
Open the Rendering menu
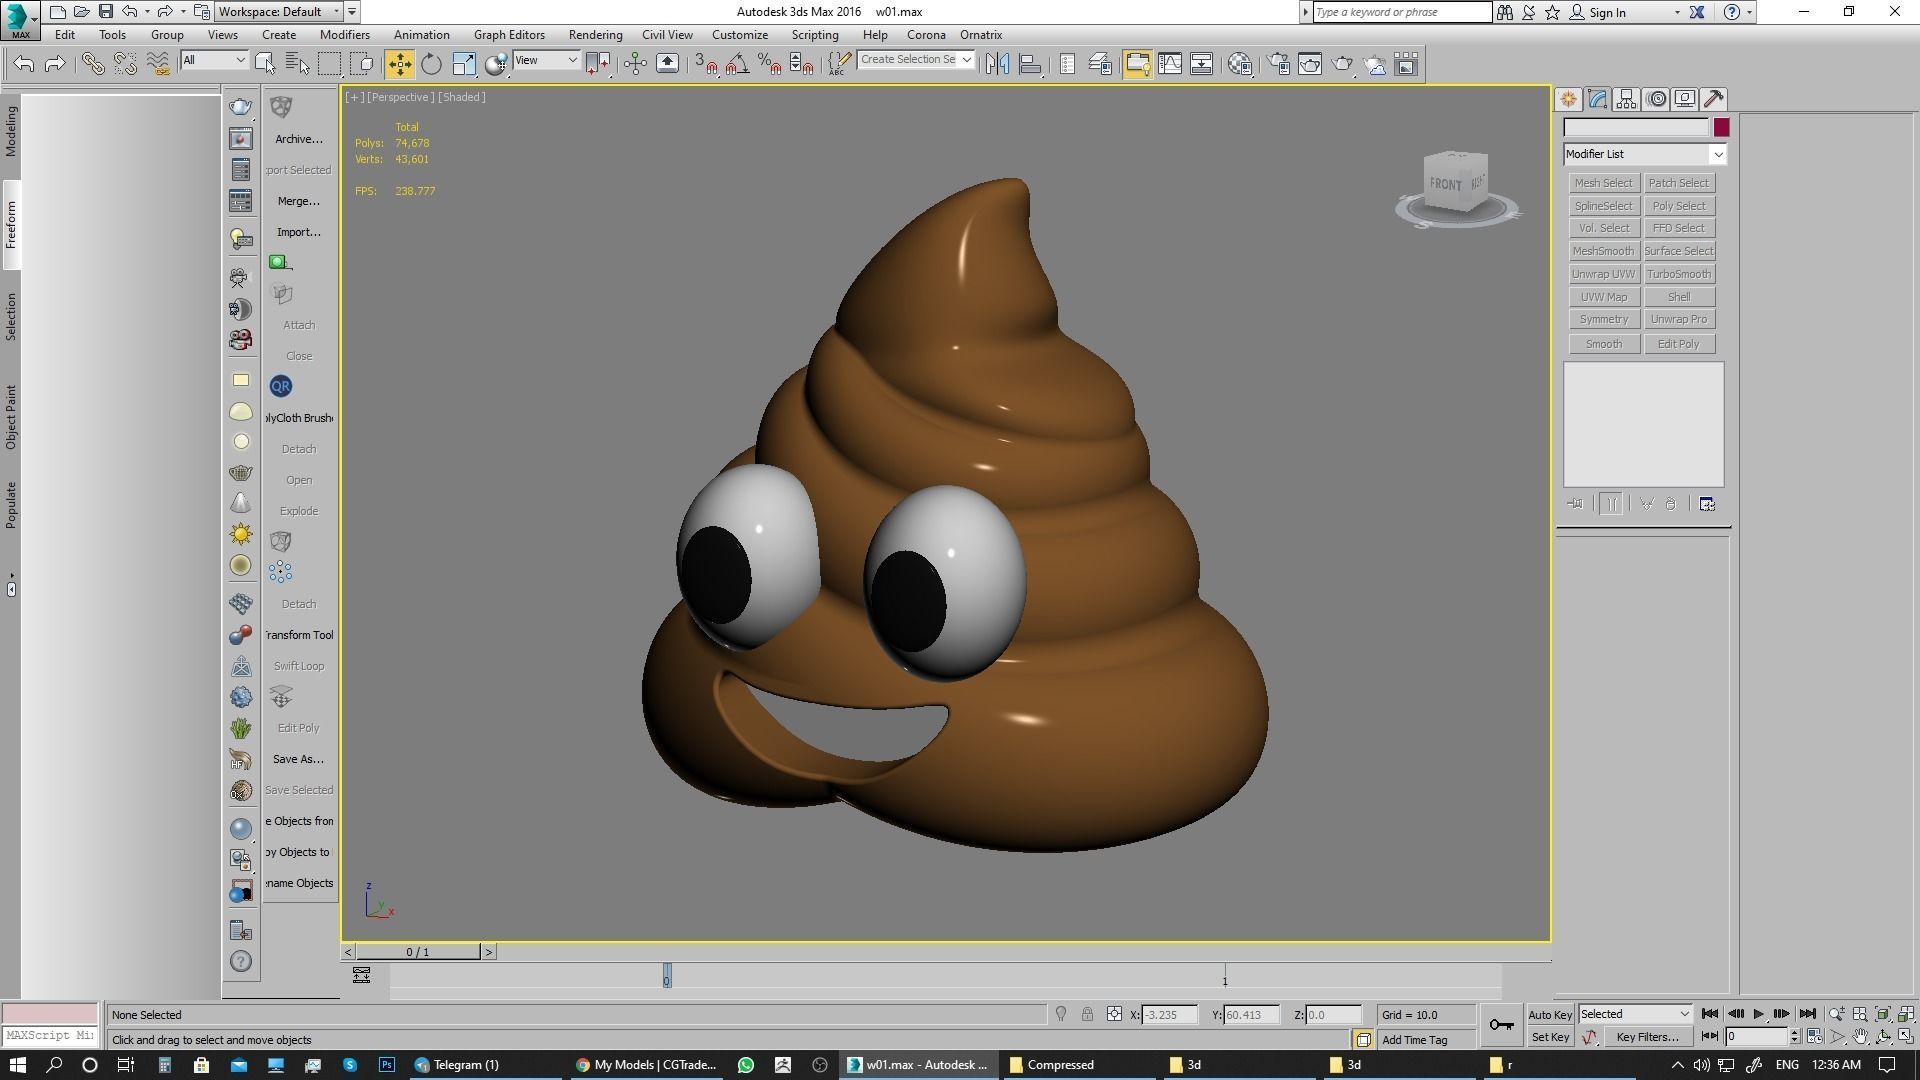(595, 34)
